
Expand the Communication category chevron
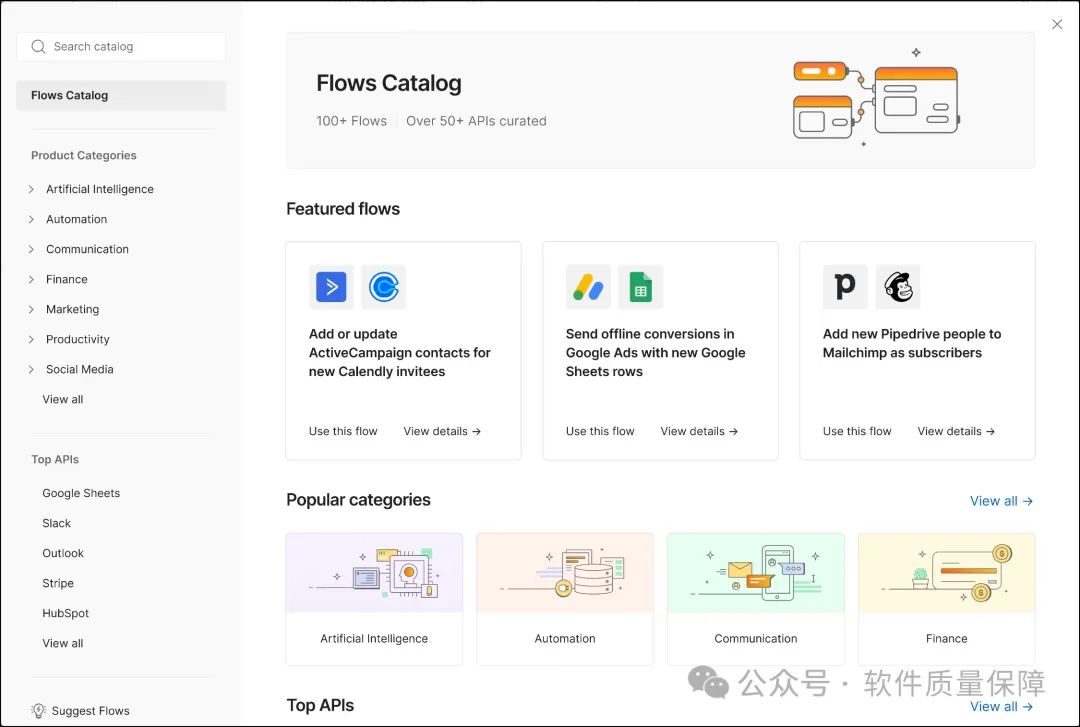coord(31,249)
